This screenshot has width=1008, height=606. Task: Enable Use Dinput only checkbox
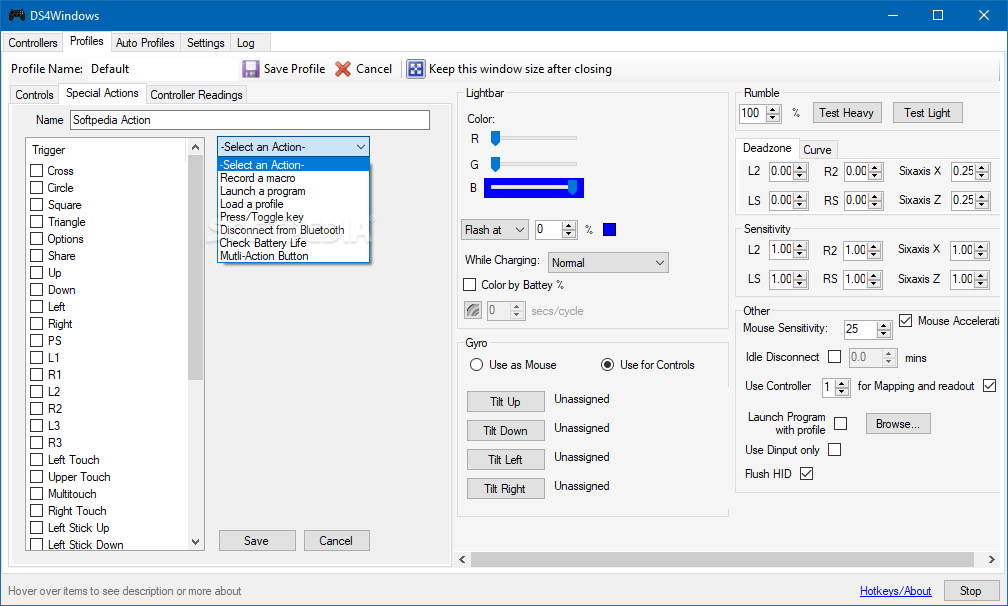834,450
